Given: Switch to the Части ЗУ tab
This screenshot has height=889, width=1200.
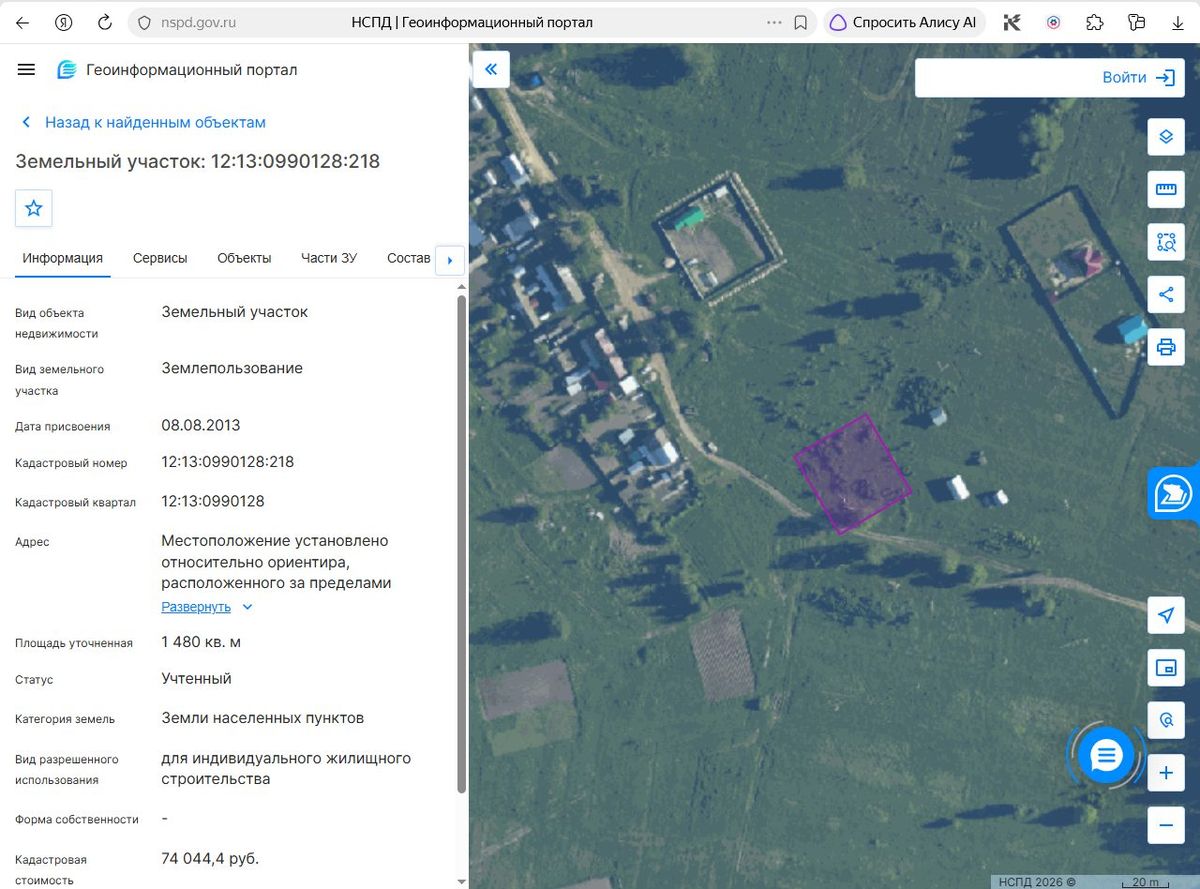Looking at the screenshot, I should tap(329, 258).
